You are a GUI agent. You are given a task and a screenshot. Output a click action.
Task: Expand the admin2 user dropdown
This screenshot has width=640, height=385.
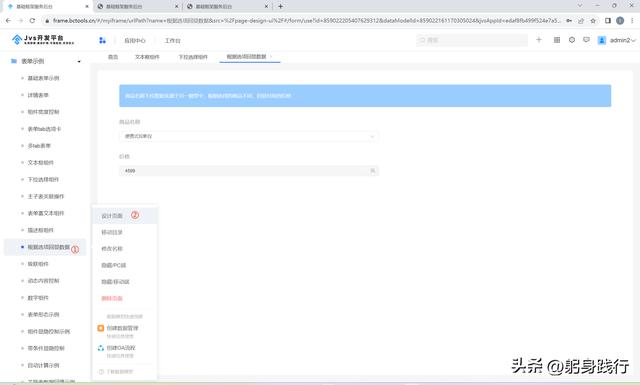click(623, 40)
